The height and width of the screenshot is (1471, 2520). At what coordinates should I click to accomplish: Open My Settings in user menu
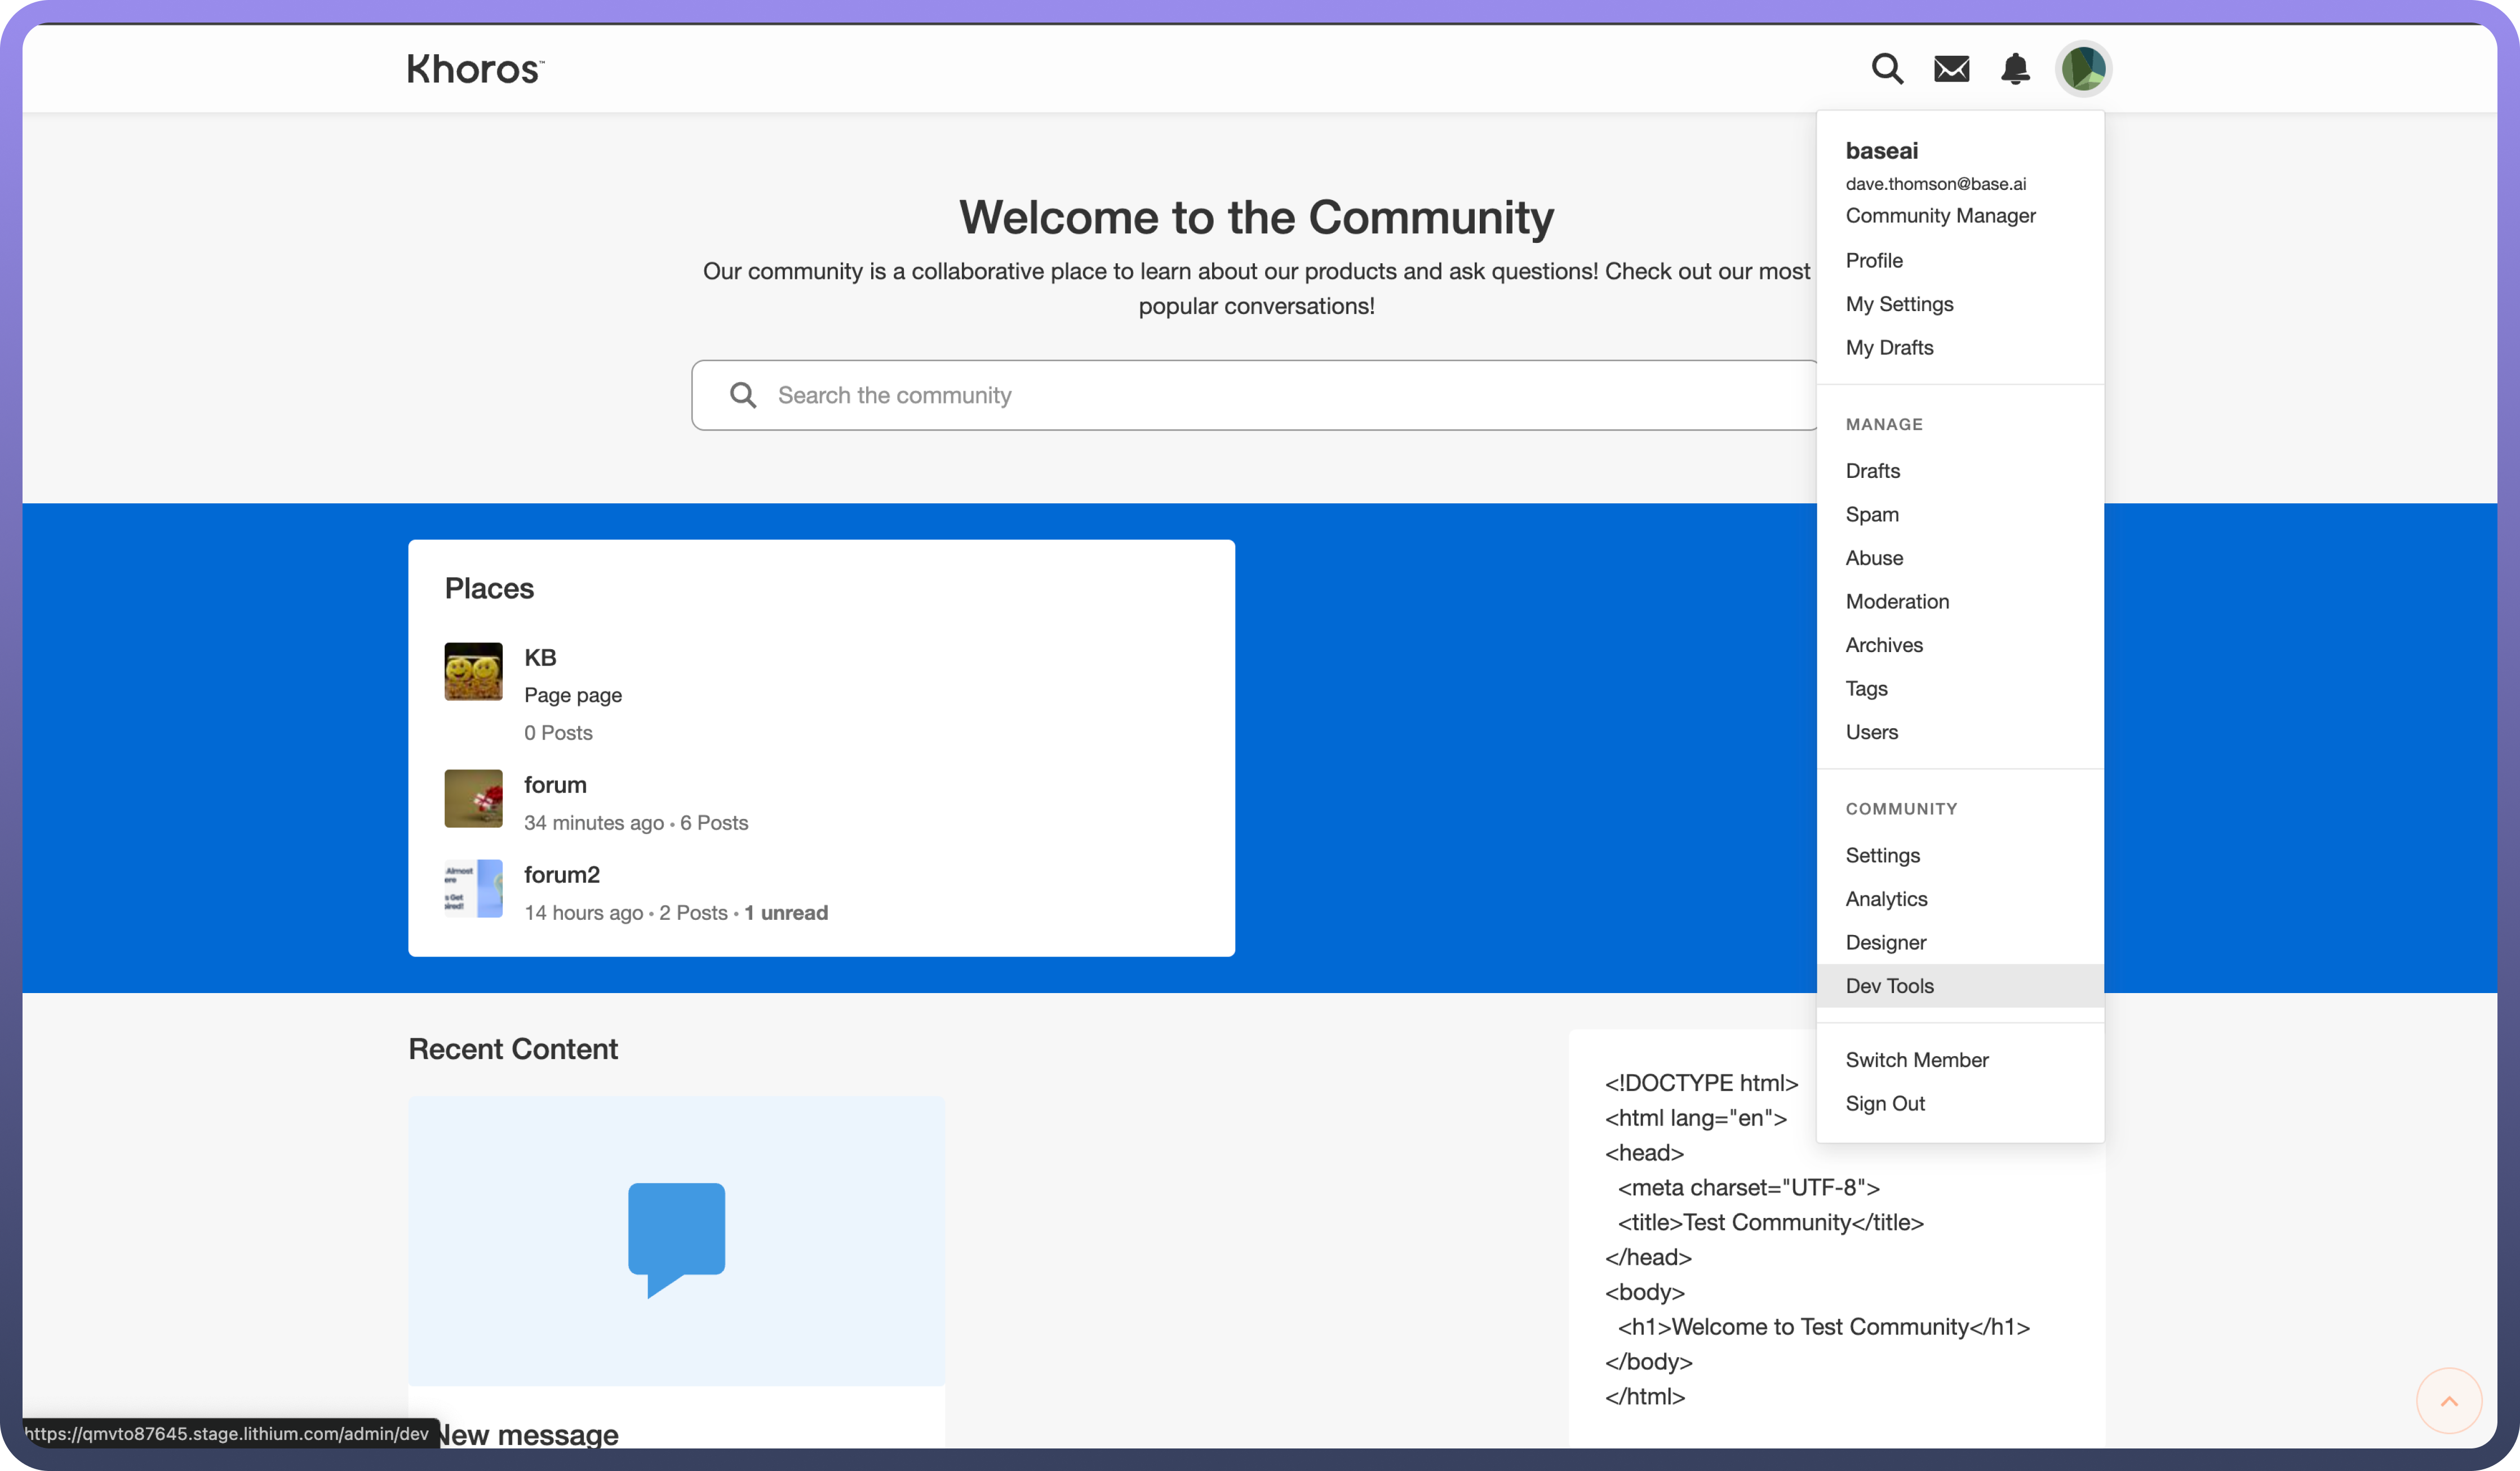(1898, 304)
